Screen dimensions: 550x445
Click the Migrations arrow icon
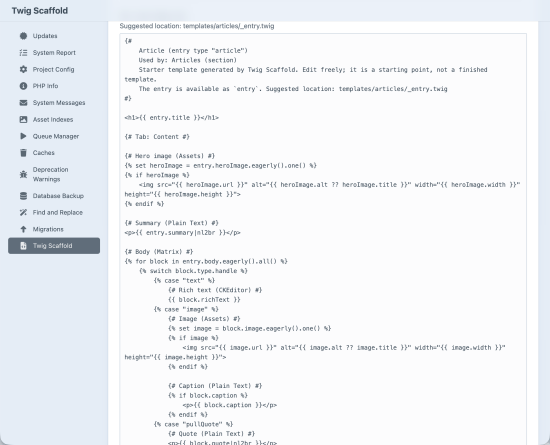(x=23, y=229)
